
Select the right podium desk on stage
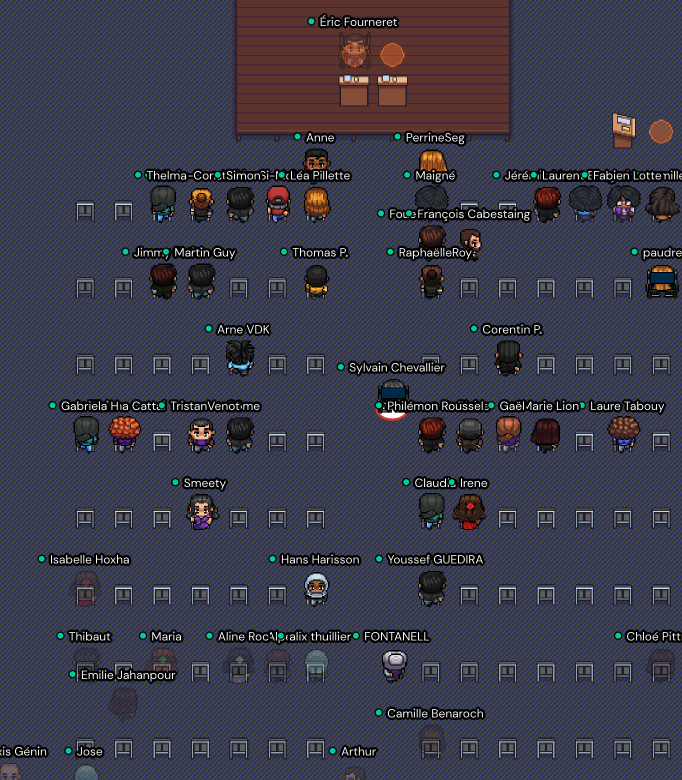[392, 90]
